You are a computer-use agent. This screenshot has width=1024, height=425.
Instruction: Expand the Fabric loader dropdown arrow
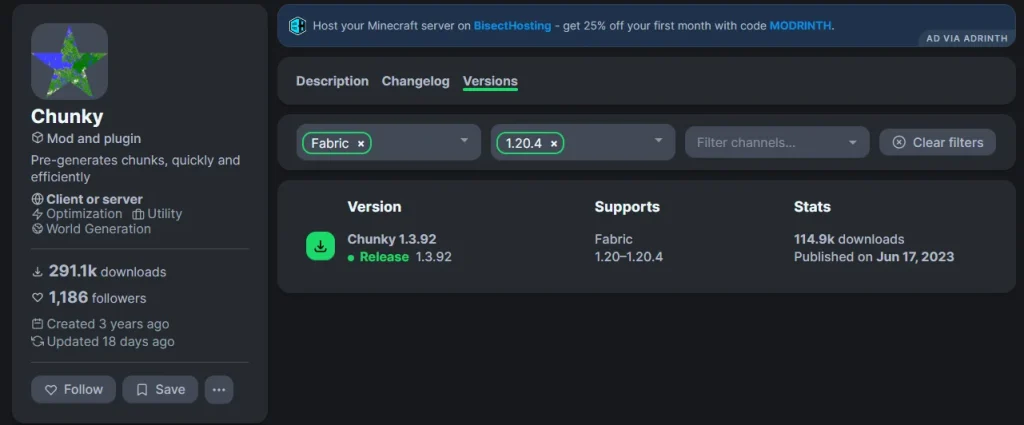point(464,140)
